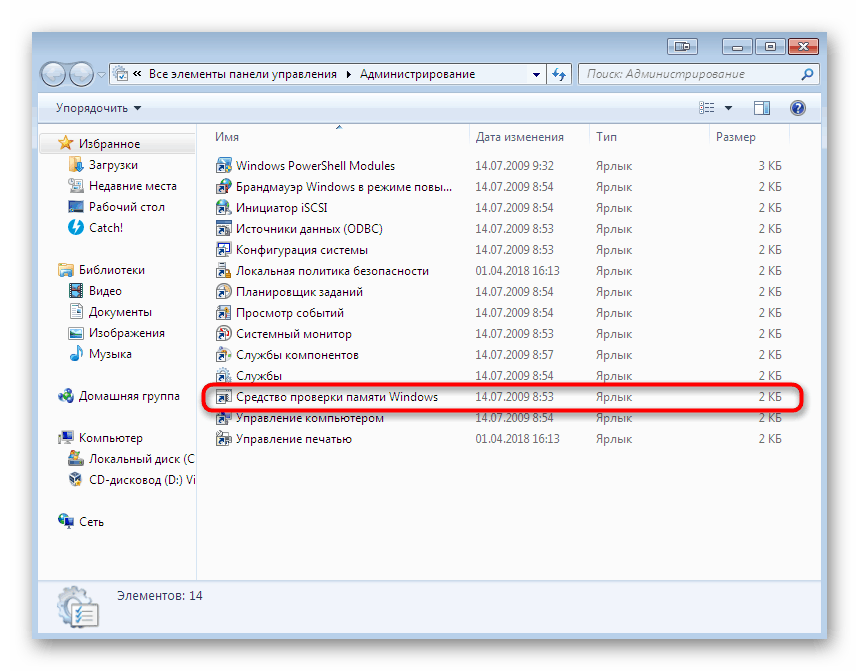Open the Упорядочить dropdown menu
Viewport: 859px width, 671px height.
coord(98,108)
